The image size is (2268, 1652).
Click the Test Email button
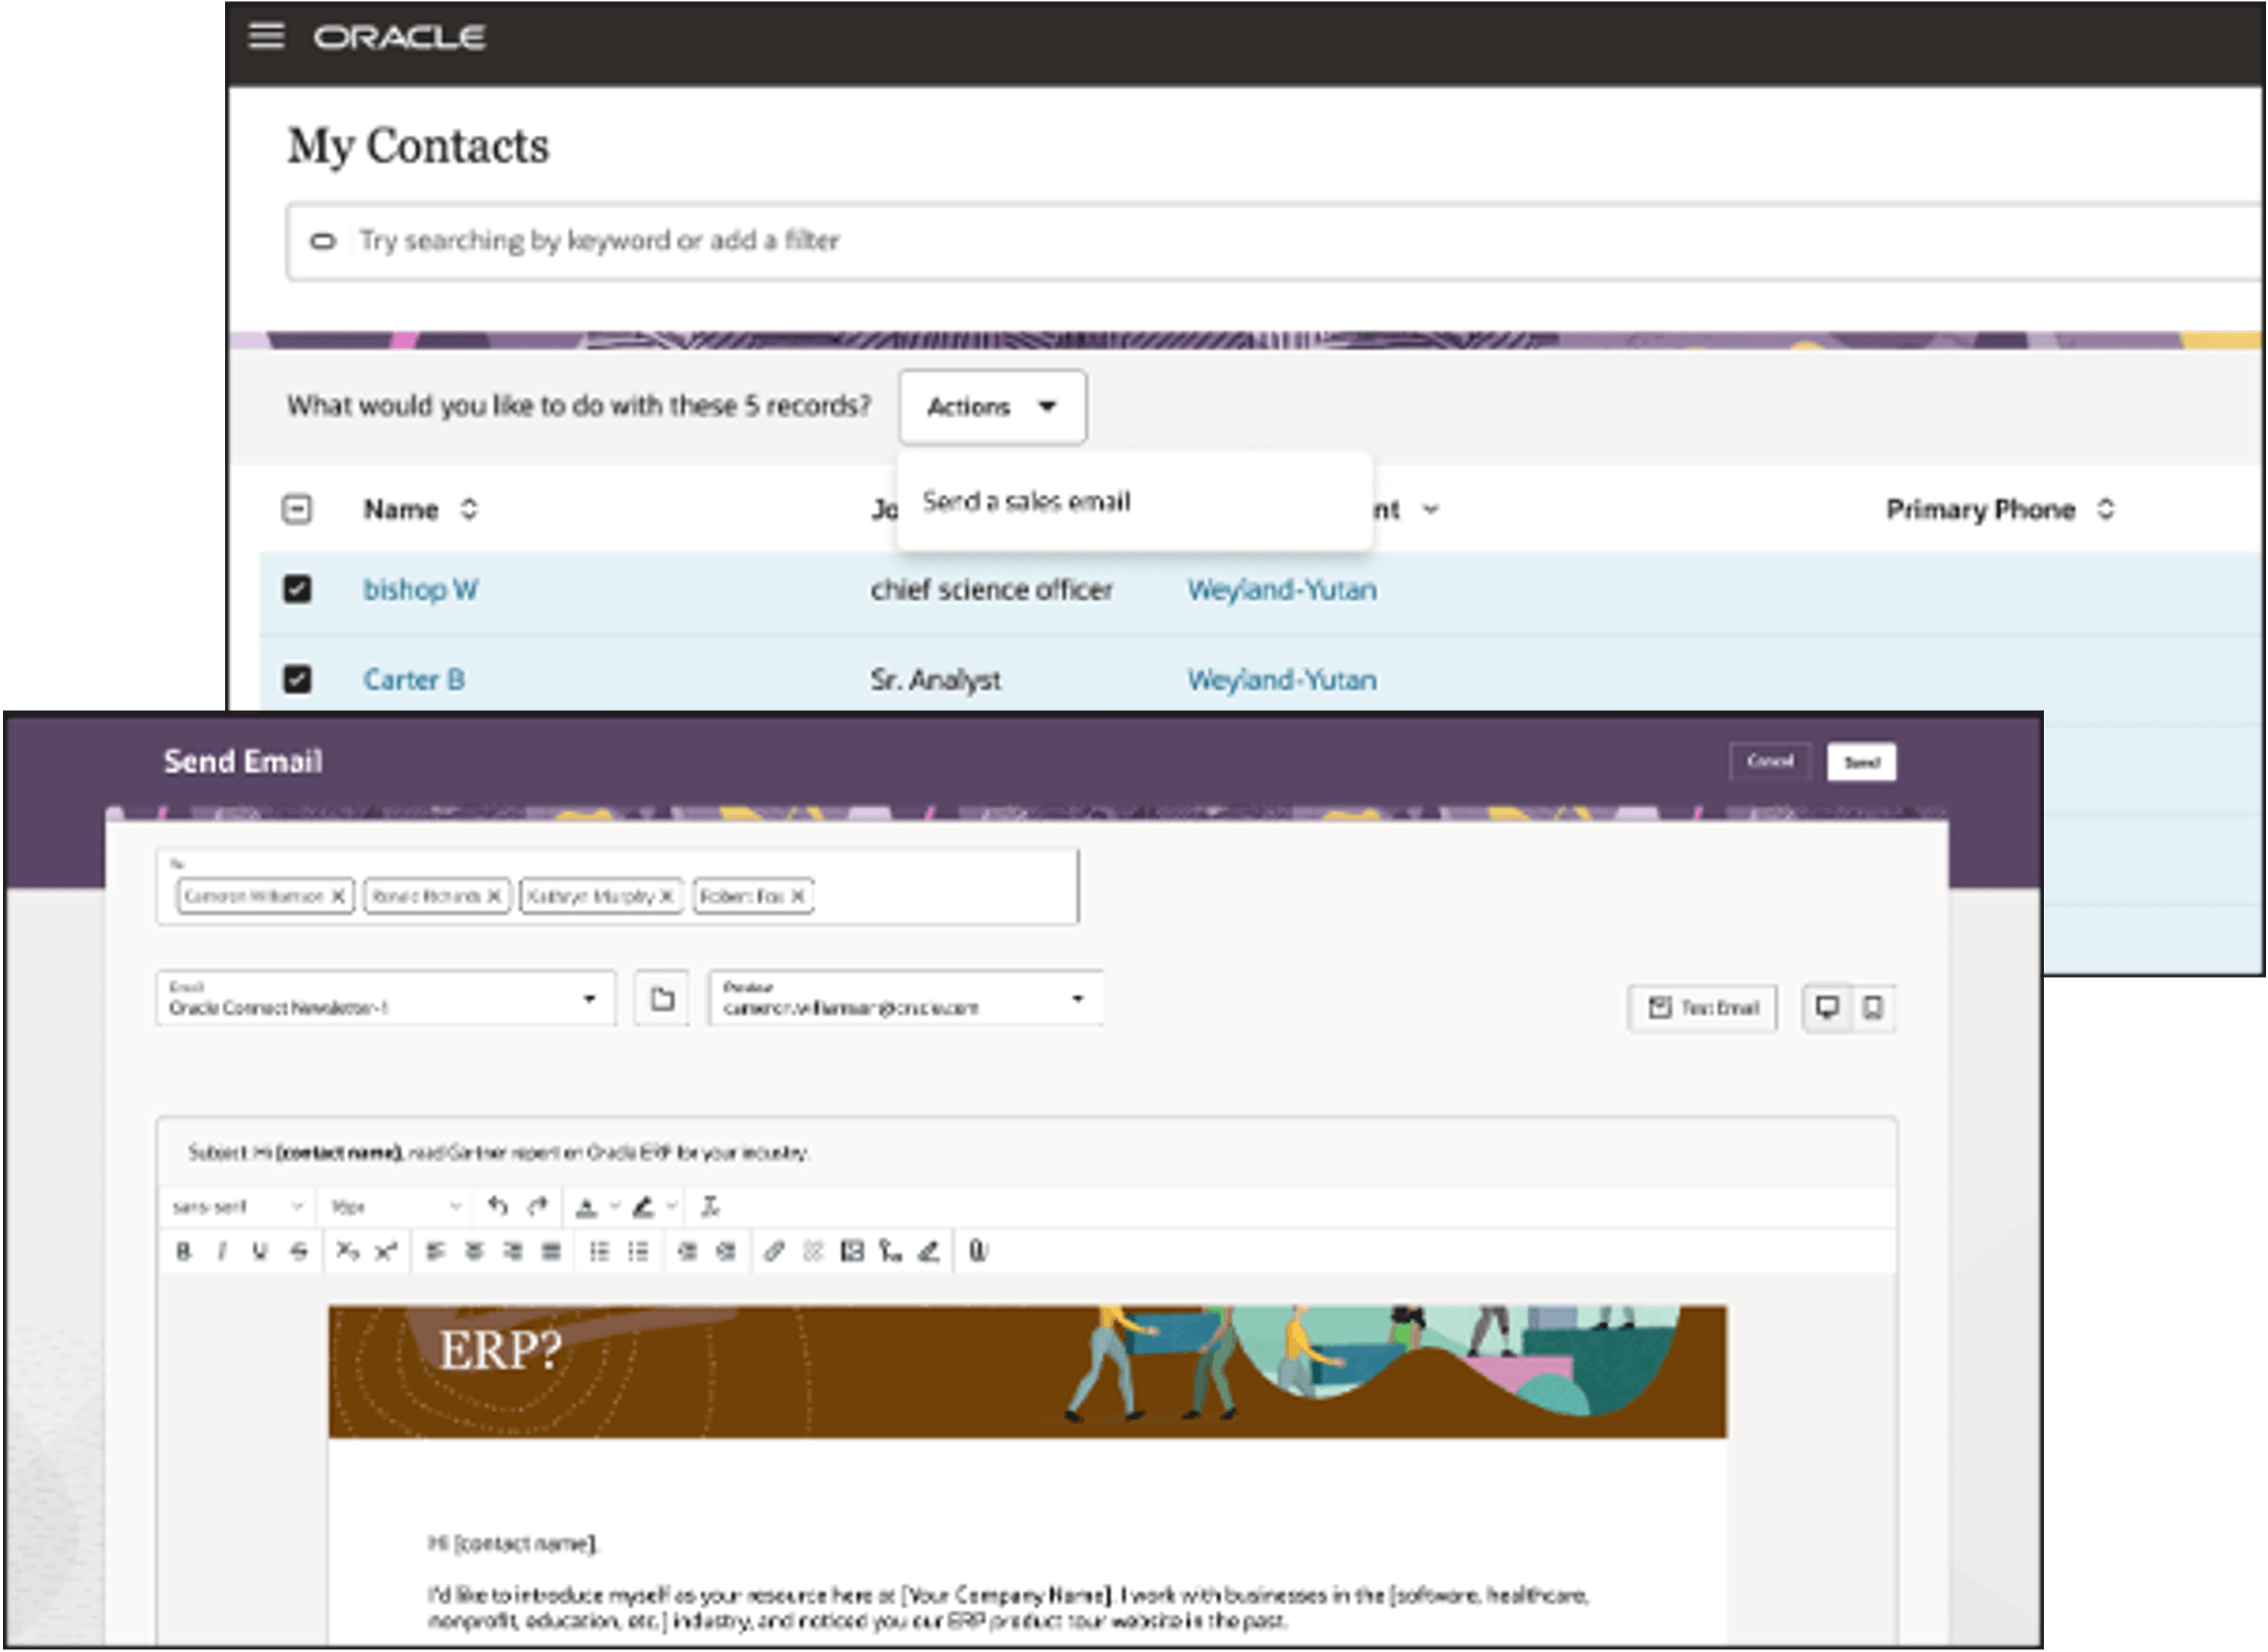(1703, 1008)
